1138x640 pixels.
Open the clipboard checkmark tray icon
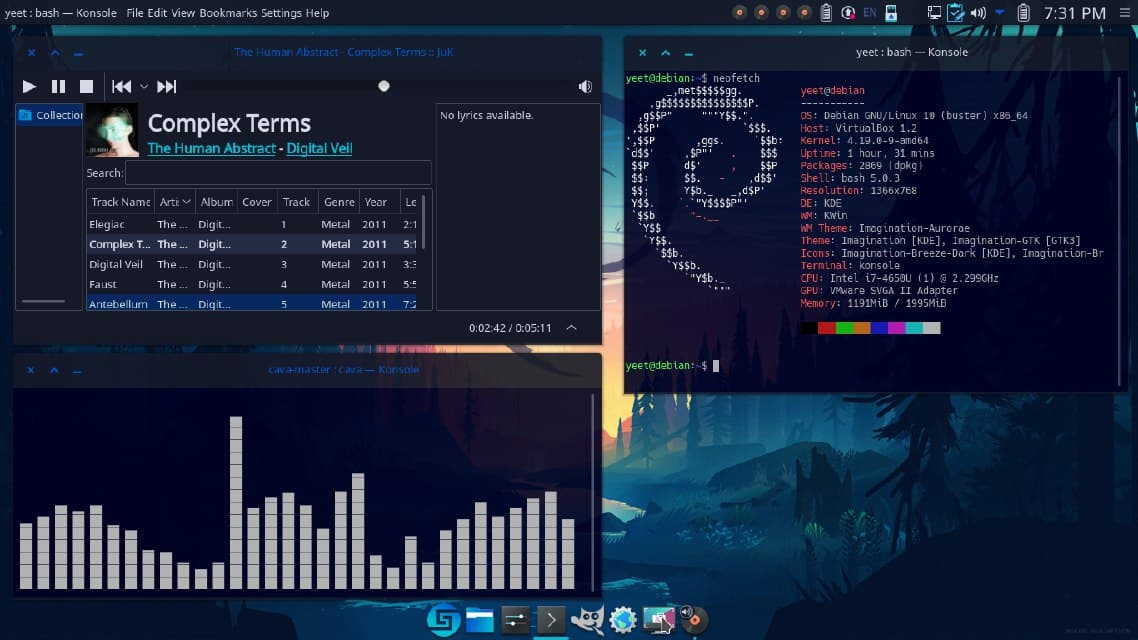[x=956, y=13]
